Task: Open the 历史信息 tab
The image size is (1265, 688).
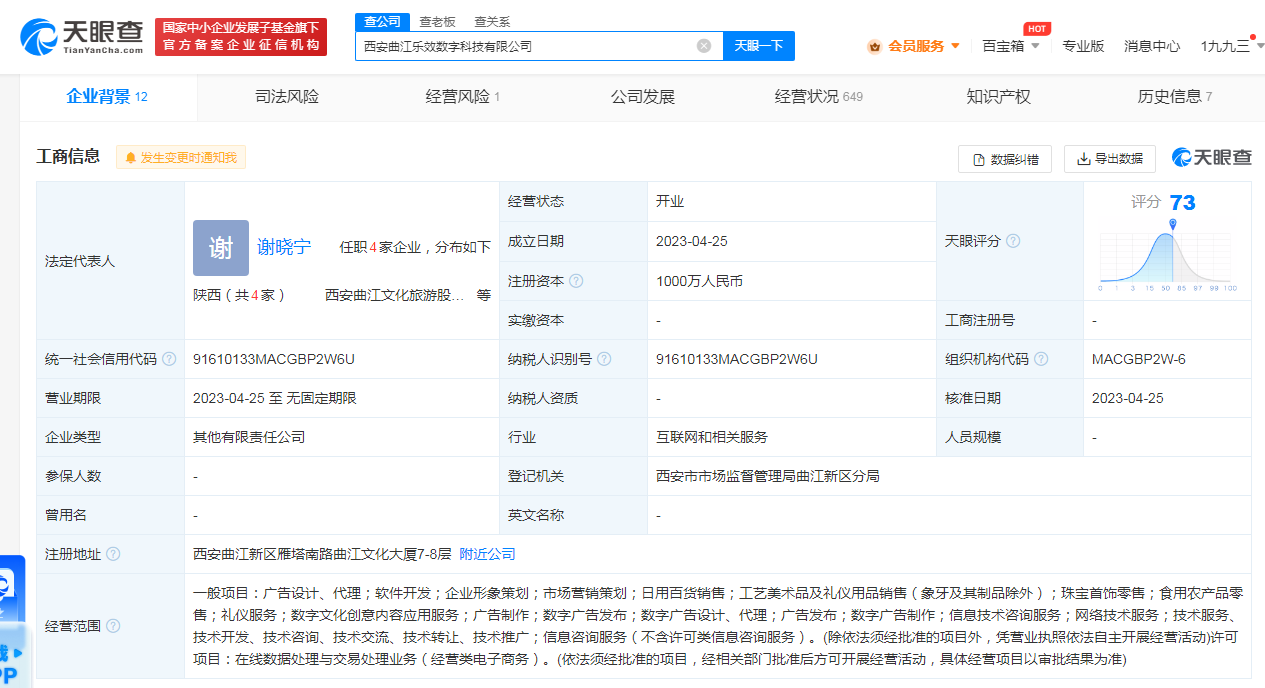Action: pyautogui.click(x=1175, y=97)
